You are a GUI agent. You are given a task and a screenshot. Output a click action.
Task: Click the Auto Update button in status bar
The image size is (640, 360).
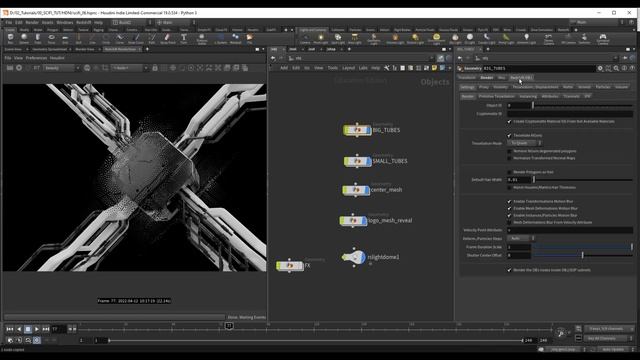point(613,349)
